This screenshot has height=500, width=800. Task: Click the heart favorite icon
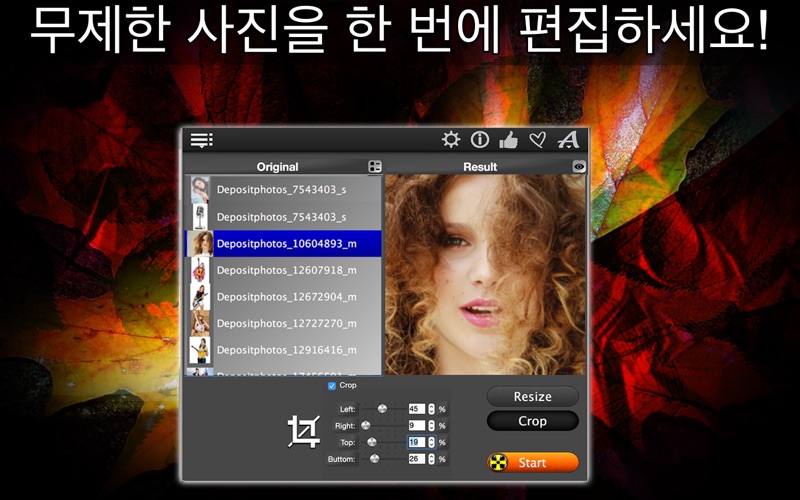(x=537, y=140)
